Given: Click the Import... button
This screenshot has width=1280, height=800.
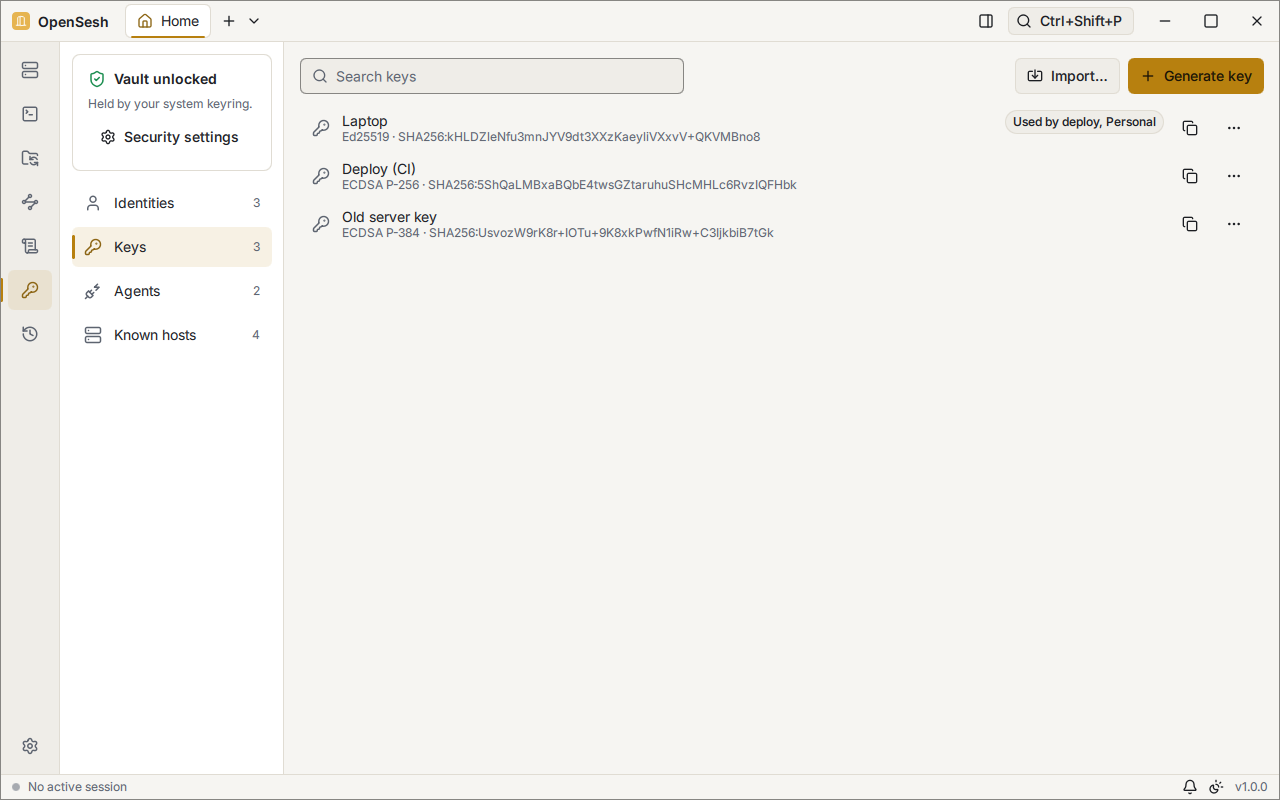Looking at the screenshot, I should point(1067,76).
